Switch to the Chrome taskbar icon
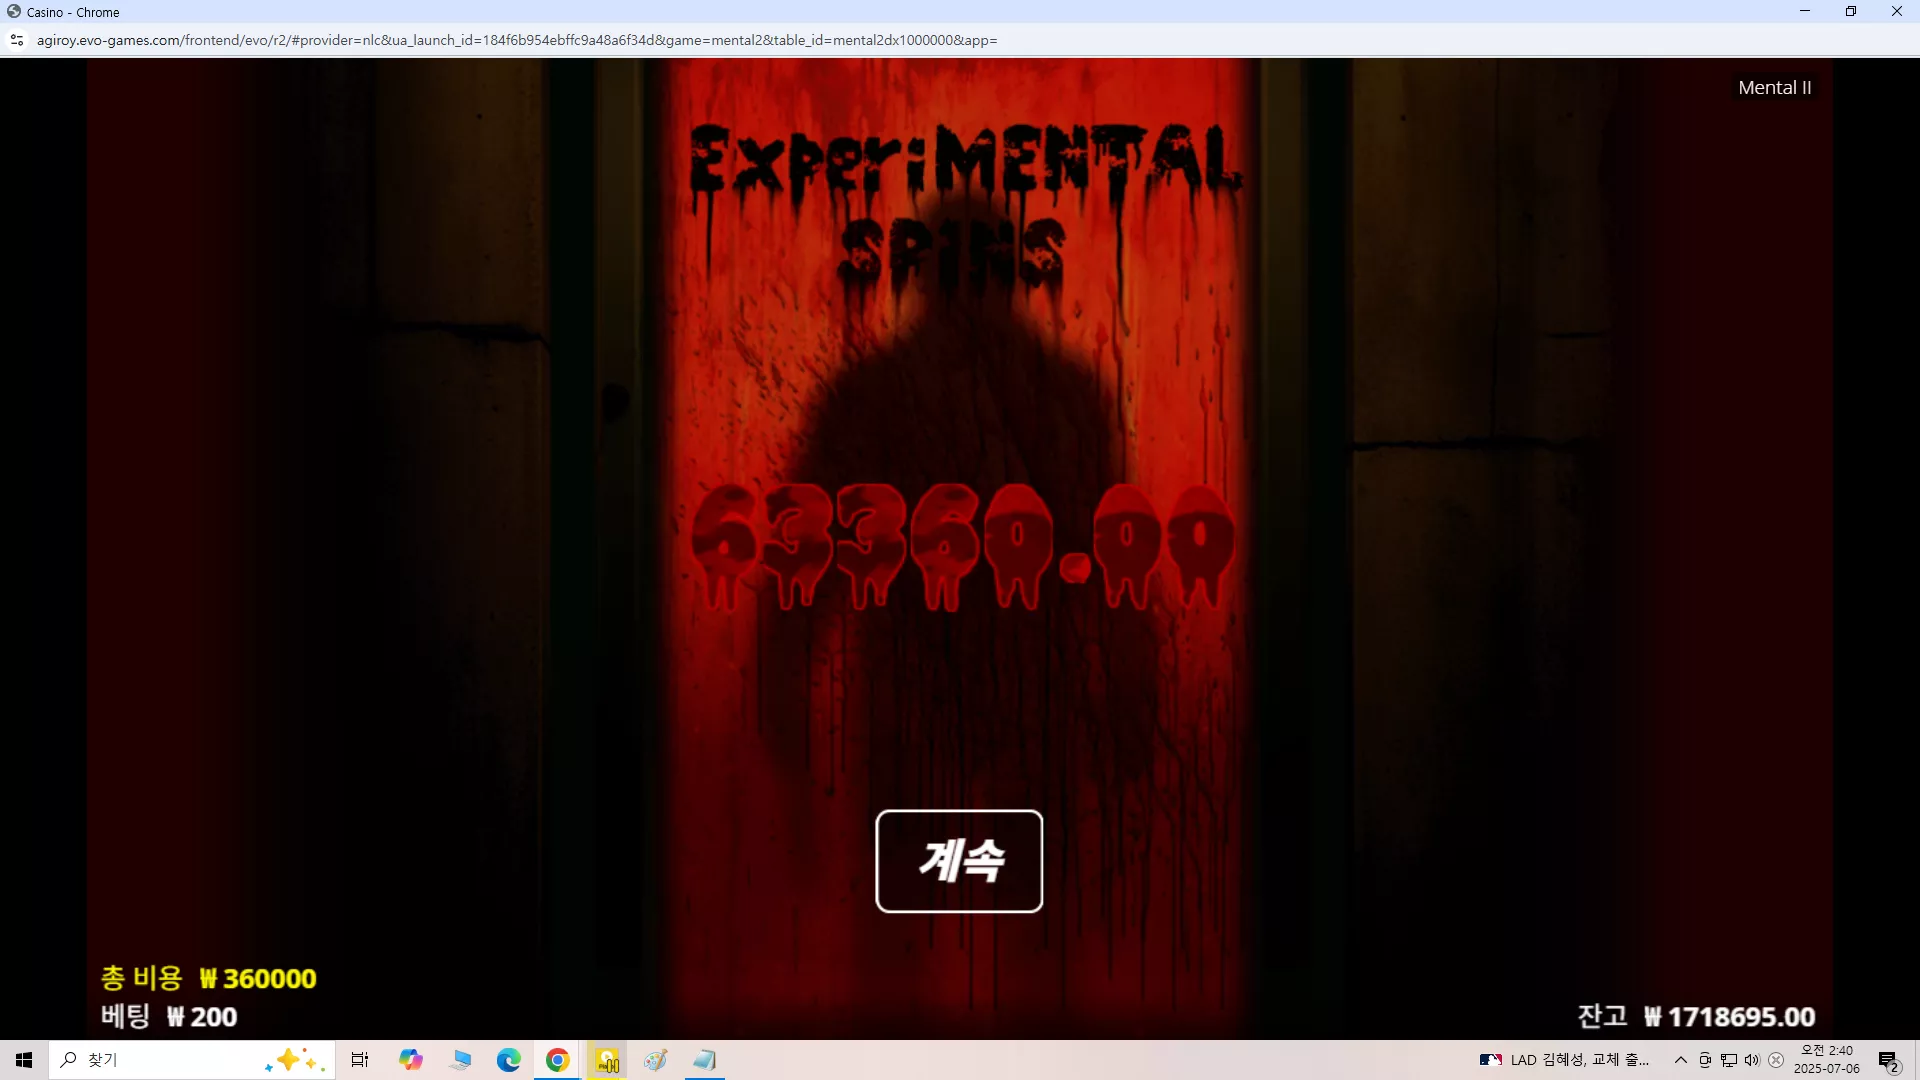 557,1060
